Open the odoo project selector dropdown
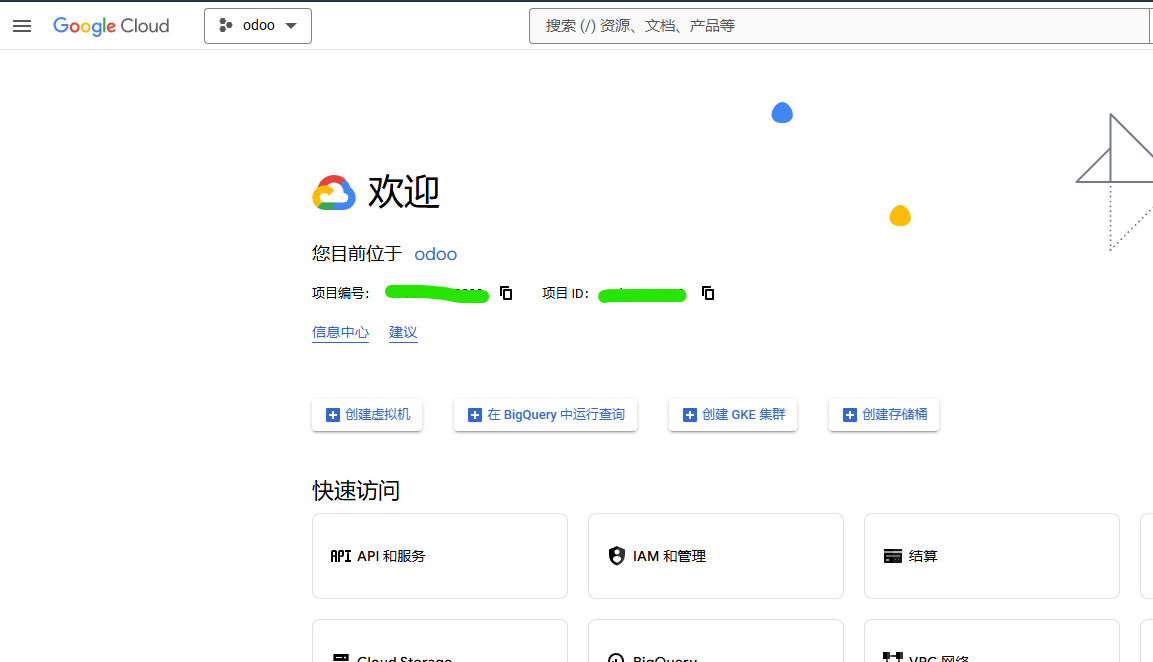The image size is (1153, 662). [x=258, y=26]
